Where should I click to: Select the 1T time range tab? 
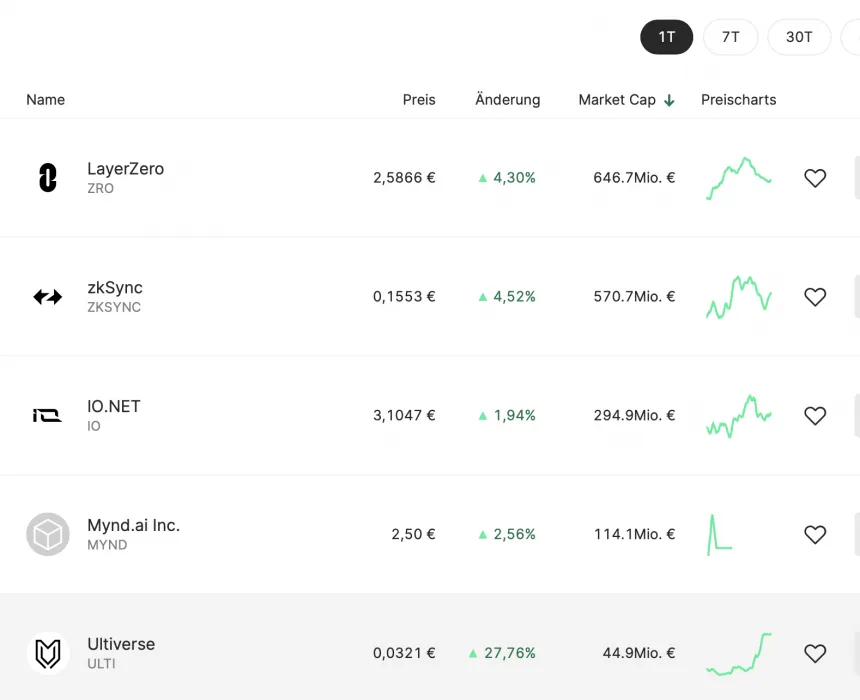click(666, 37)
